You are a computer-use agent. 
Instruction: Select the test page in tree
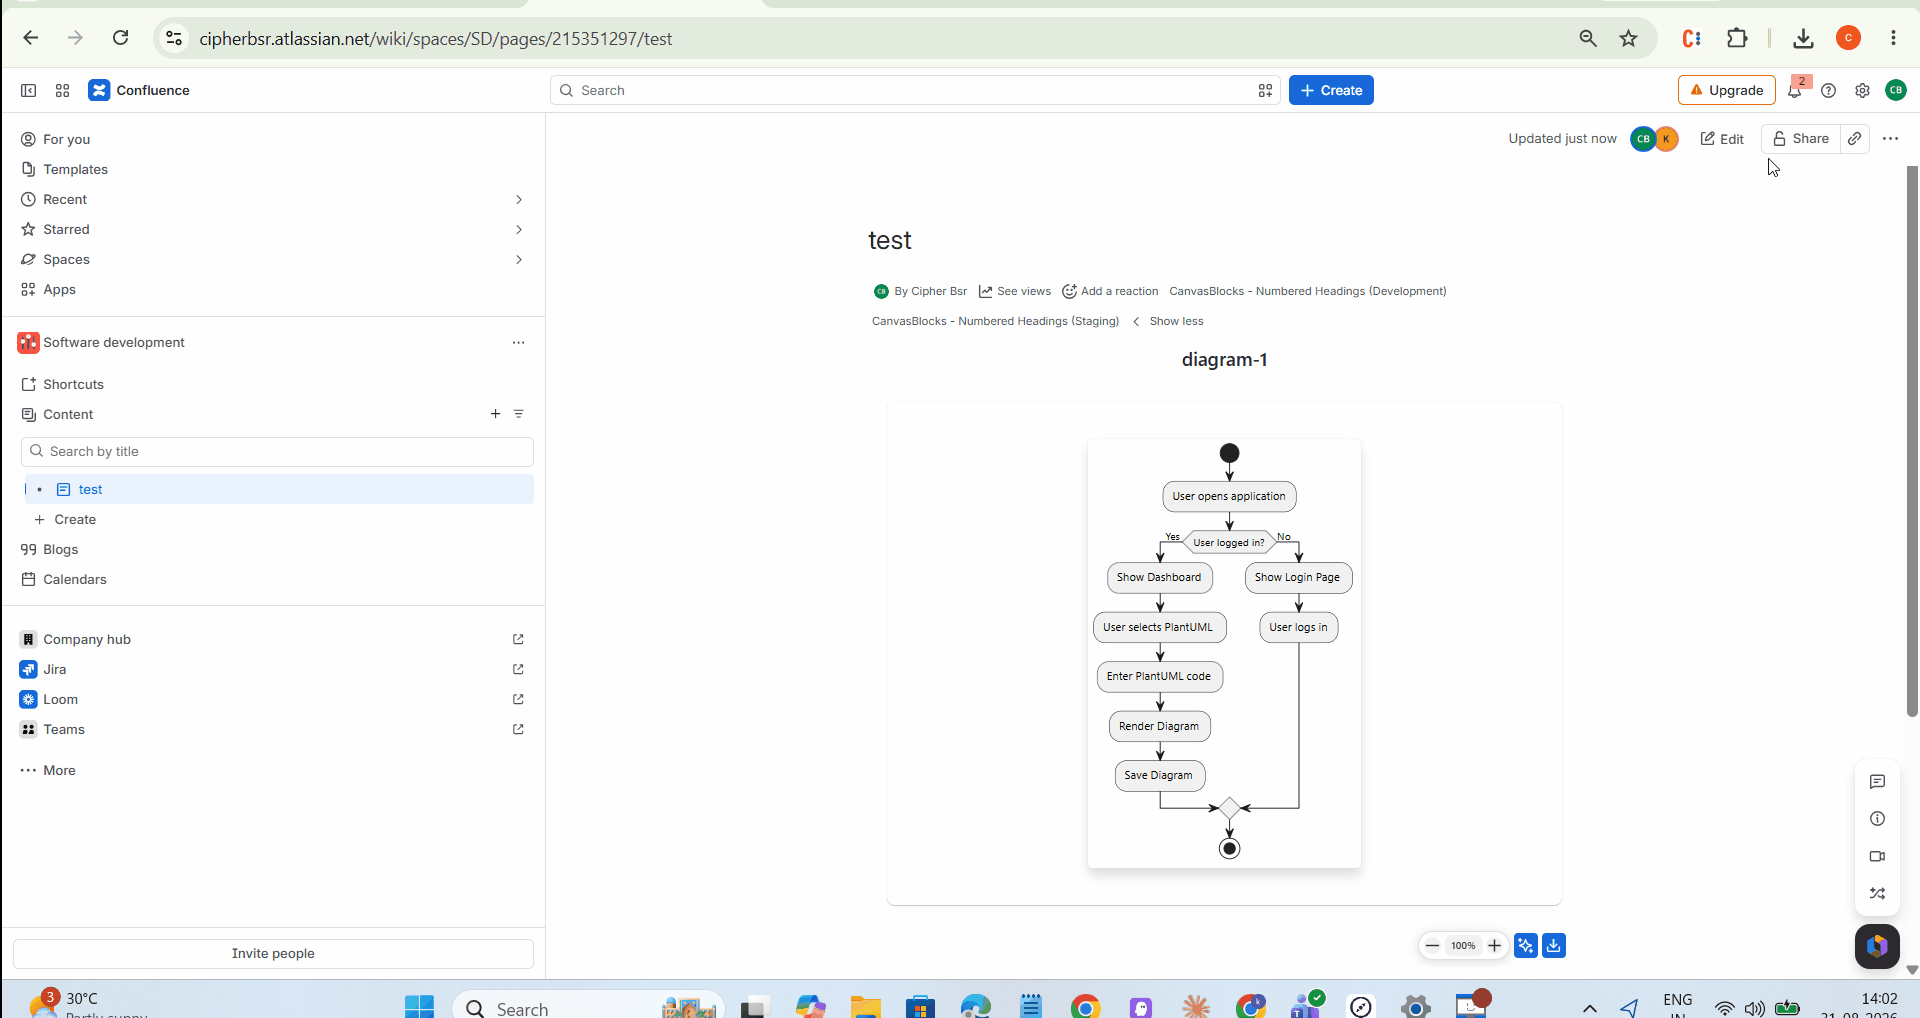[277, 489]
